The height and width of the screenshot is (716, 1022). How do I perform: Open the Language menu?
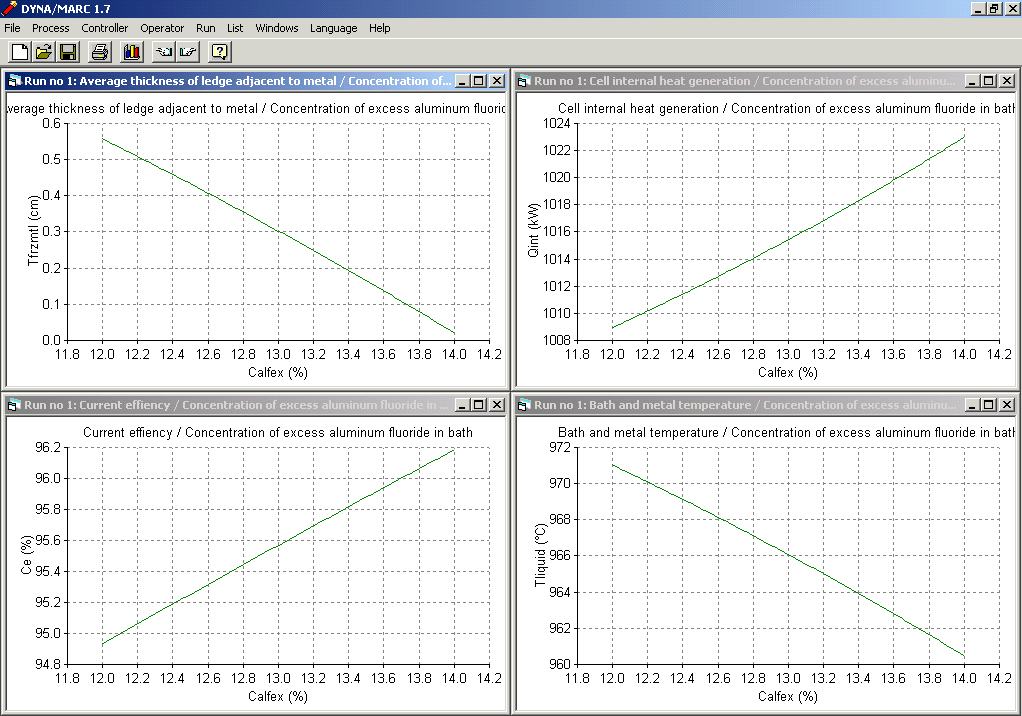point(333,28)
